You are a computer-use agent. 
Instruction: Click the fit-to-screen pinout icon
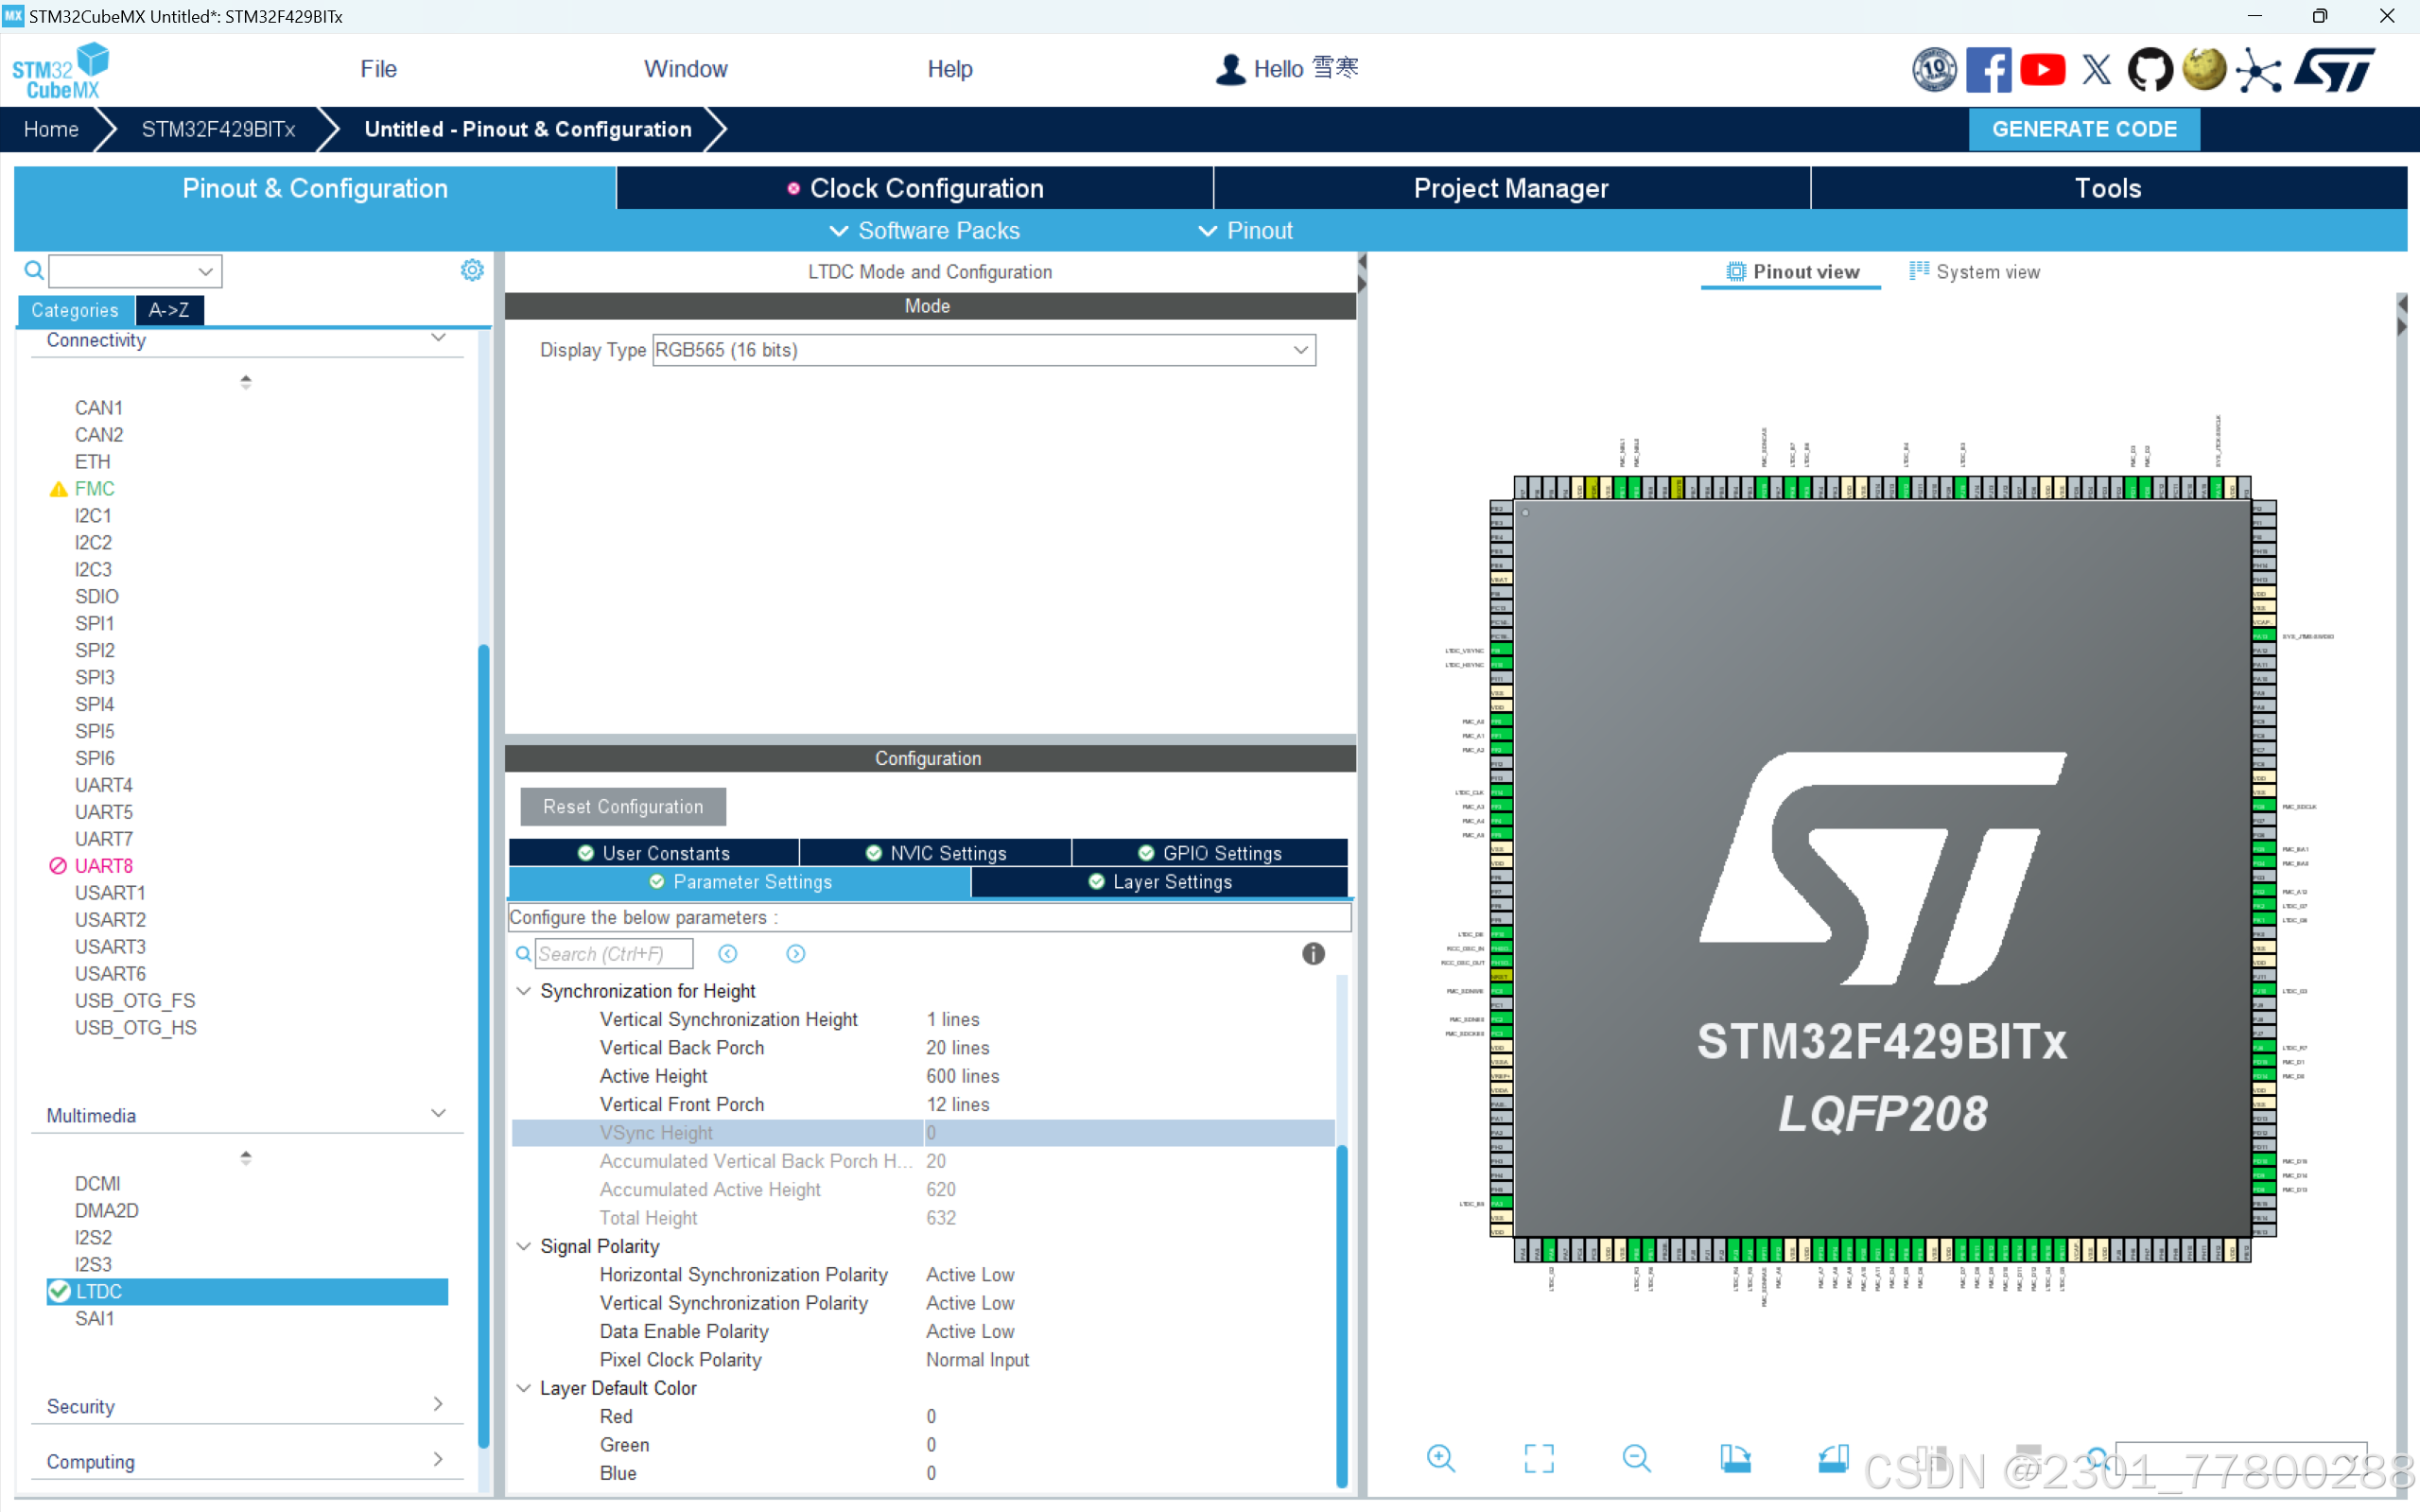pyautogui.click(x=1538, y=1458)
